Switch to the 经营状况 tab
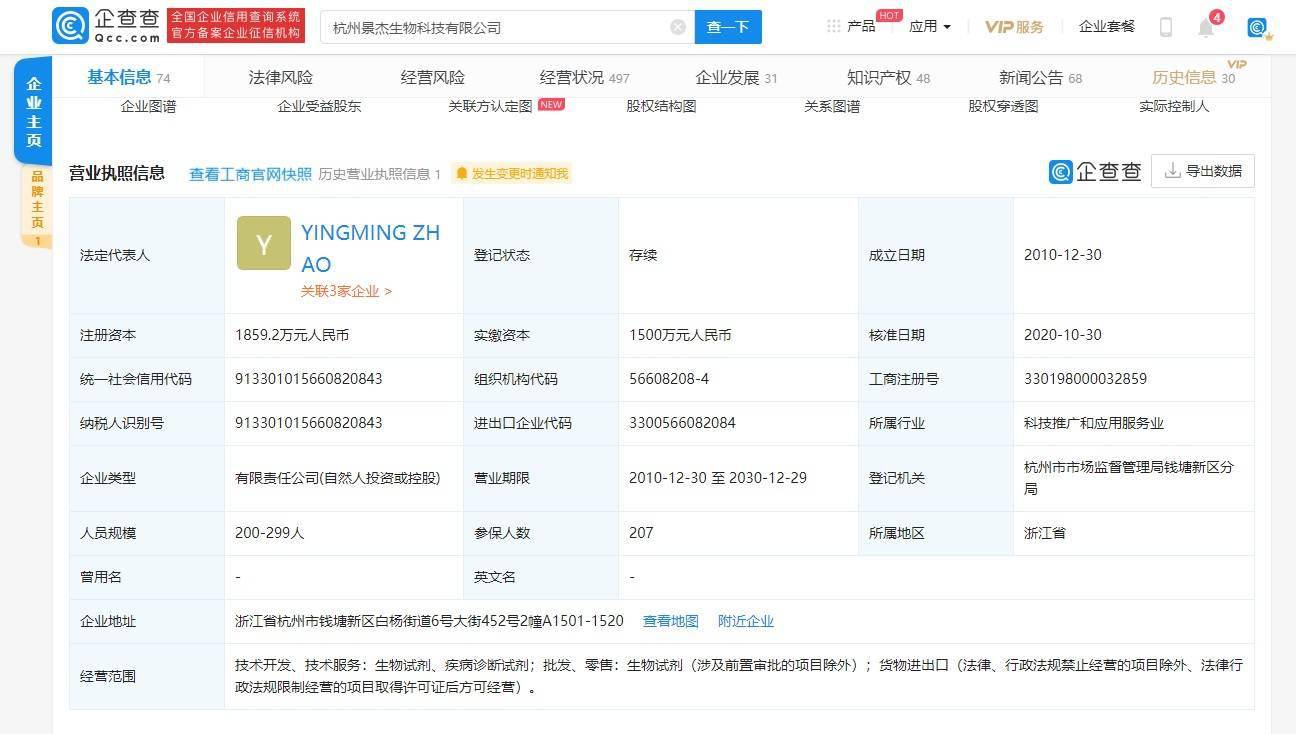Image resolution: width=1296 pixels, height=734 pixels. (584, 77)
